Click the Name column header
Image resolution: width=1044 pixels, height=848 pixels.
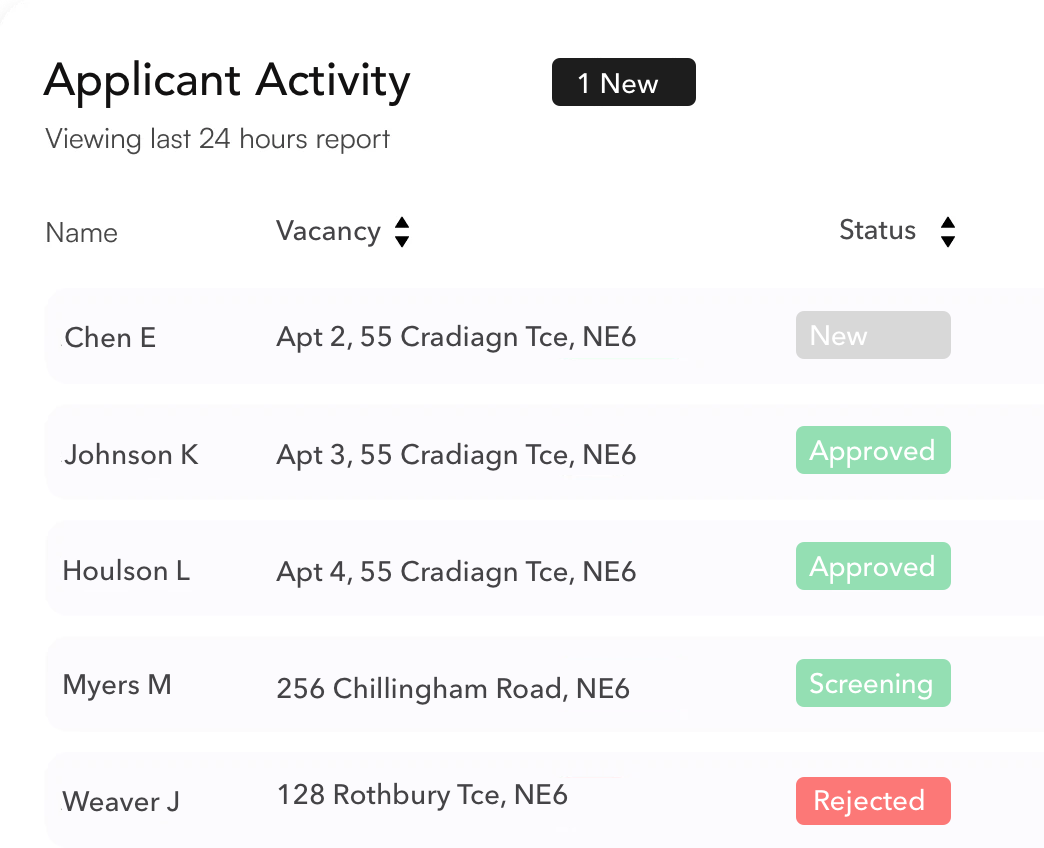click(x=81, y=233)
